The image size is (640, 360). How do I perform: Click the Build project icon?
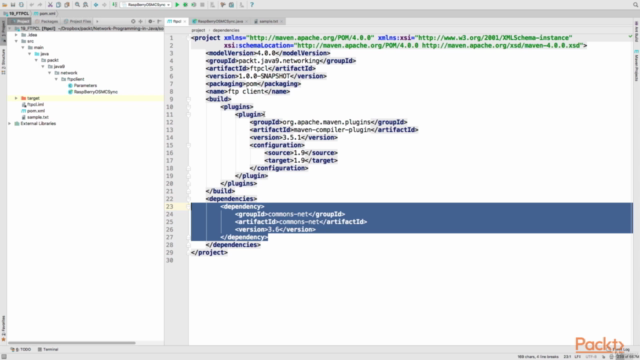(x=115, y=4)
